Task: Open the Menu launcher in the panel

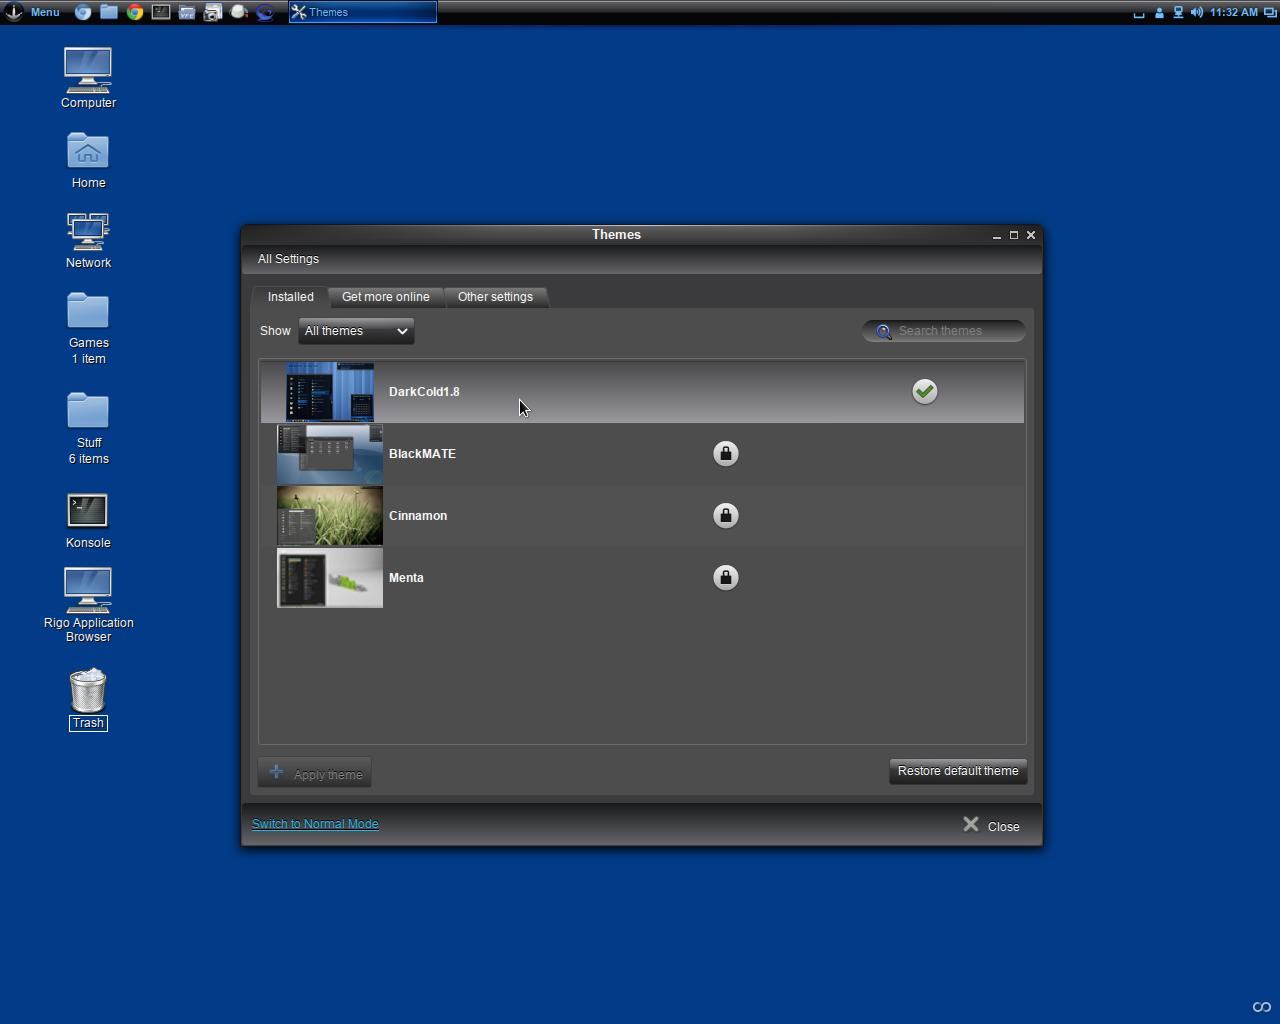Action: 33,12
